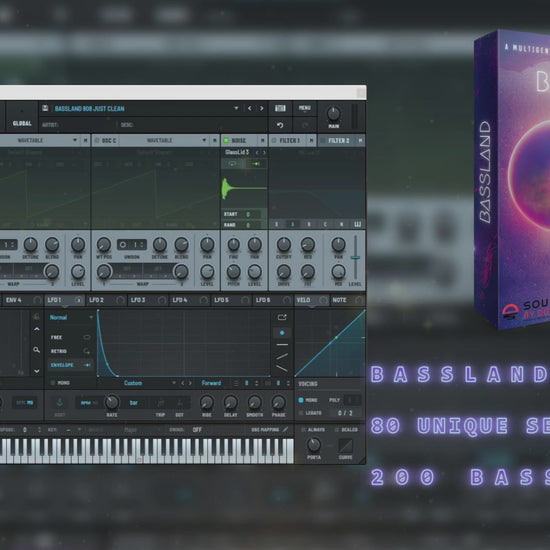
Task: Toggle the noise one-shot arrow icon
Action: pyautogui.click(x=256, y=164)
